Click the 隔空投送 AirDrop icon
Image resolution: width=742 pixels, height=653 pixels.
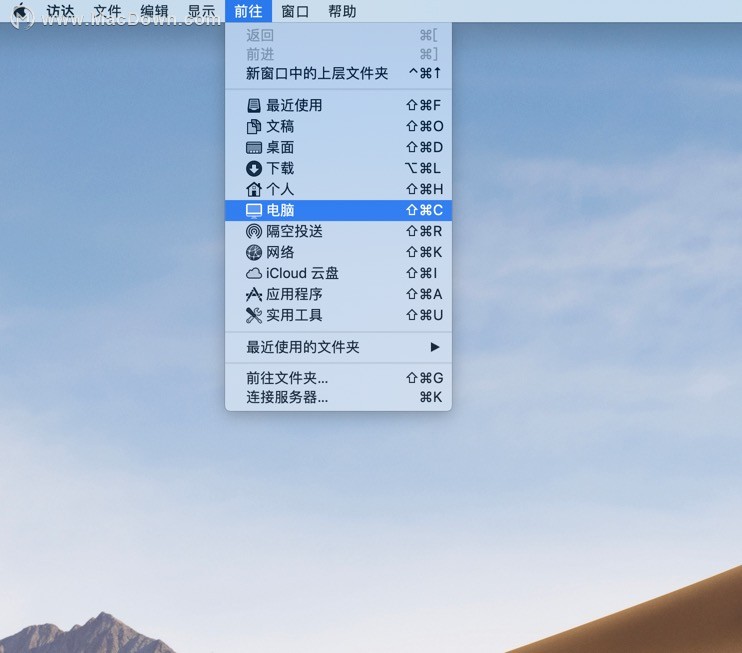[254, 231]
